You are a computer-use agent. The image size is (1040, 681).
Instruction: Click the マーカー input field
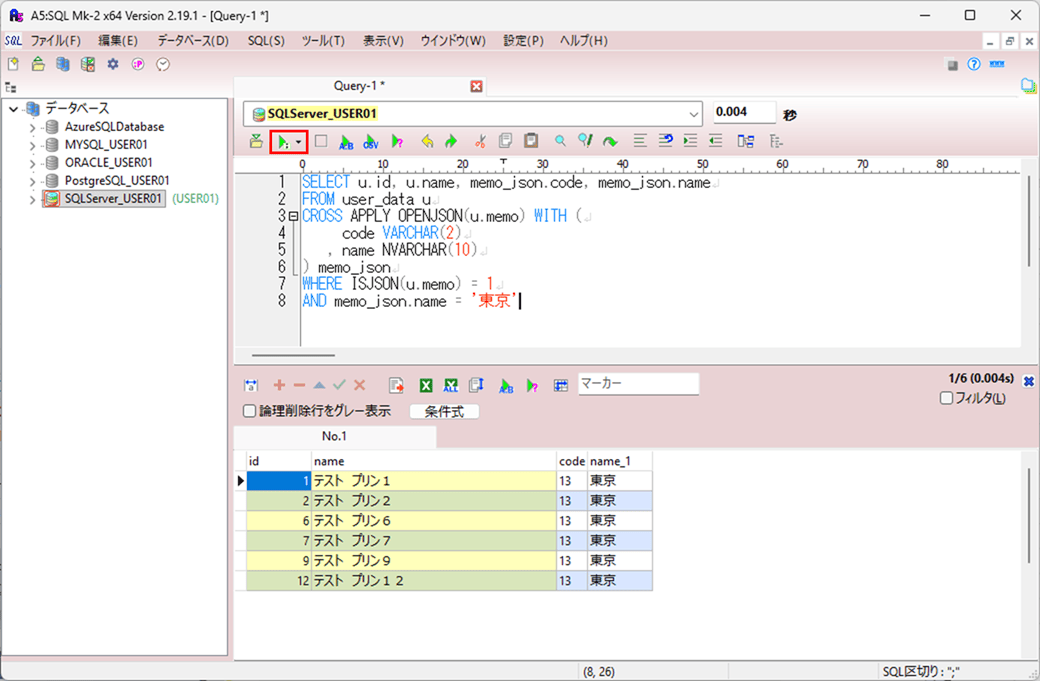pos(638,384)
